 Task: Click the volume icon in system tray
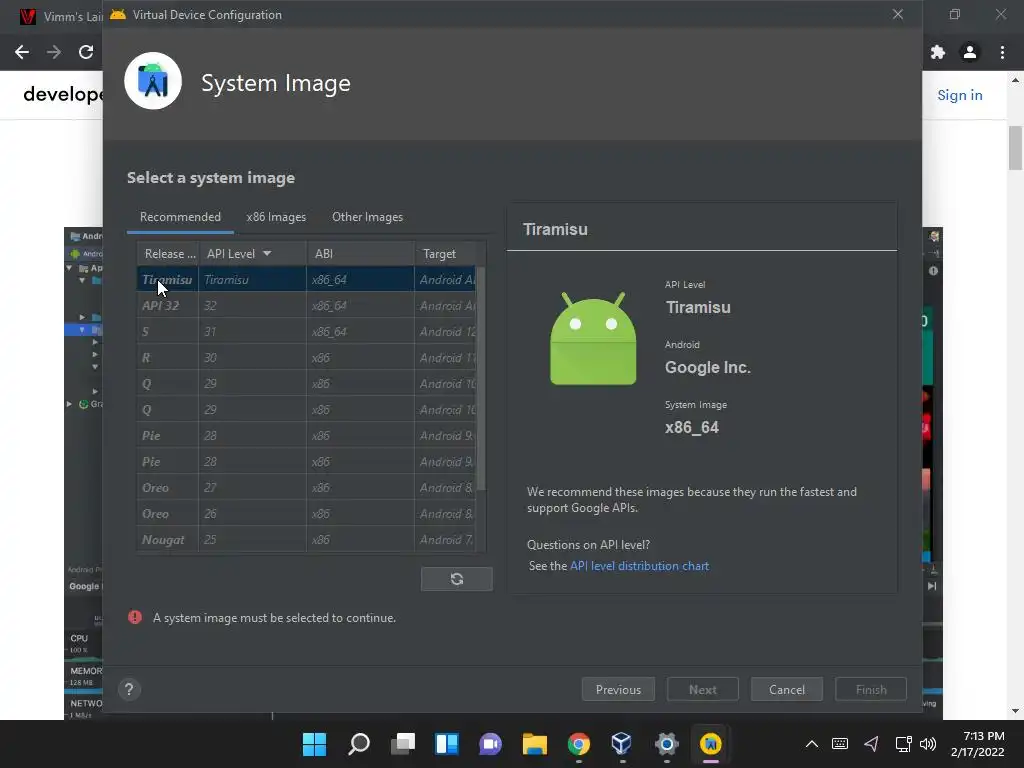(927, 744)
